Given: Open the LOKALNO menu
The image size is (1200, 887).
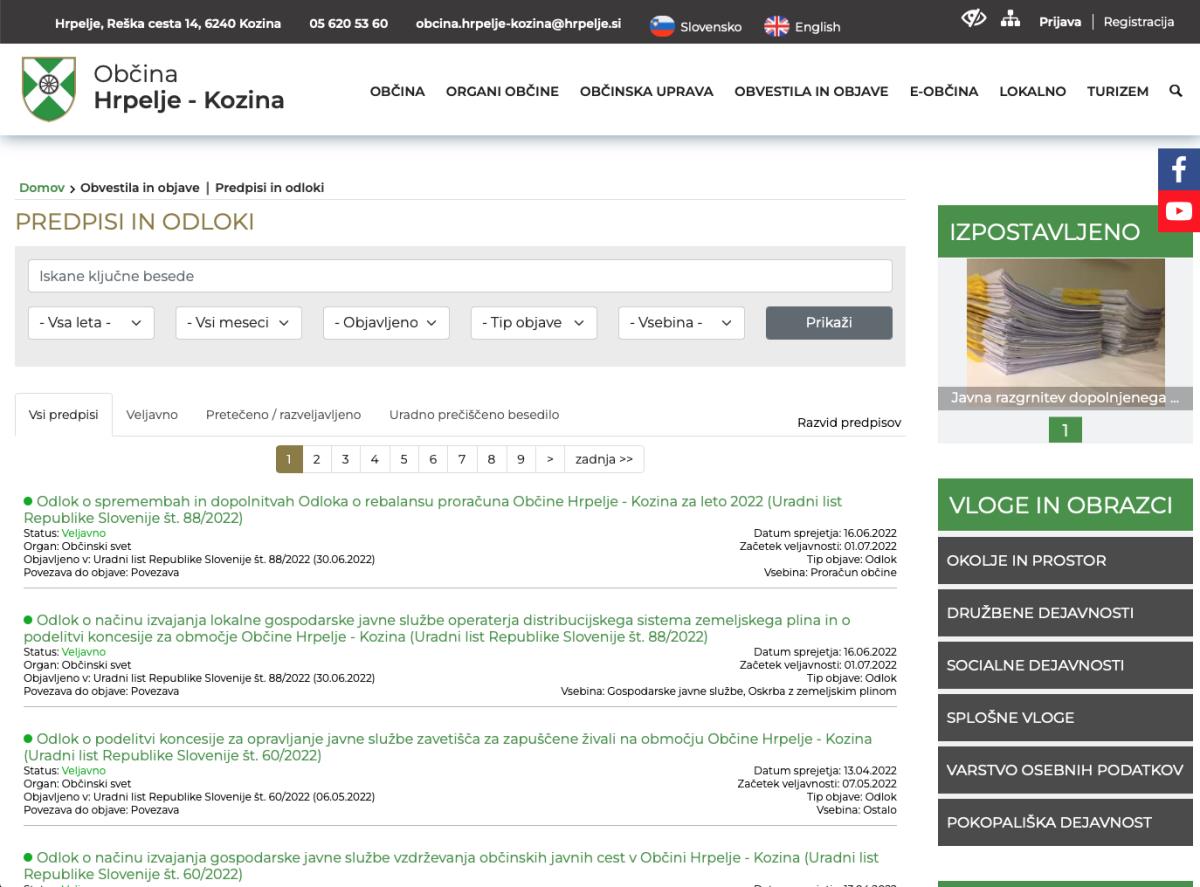Looking at the screenshot, I should [1032, 91].
